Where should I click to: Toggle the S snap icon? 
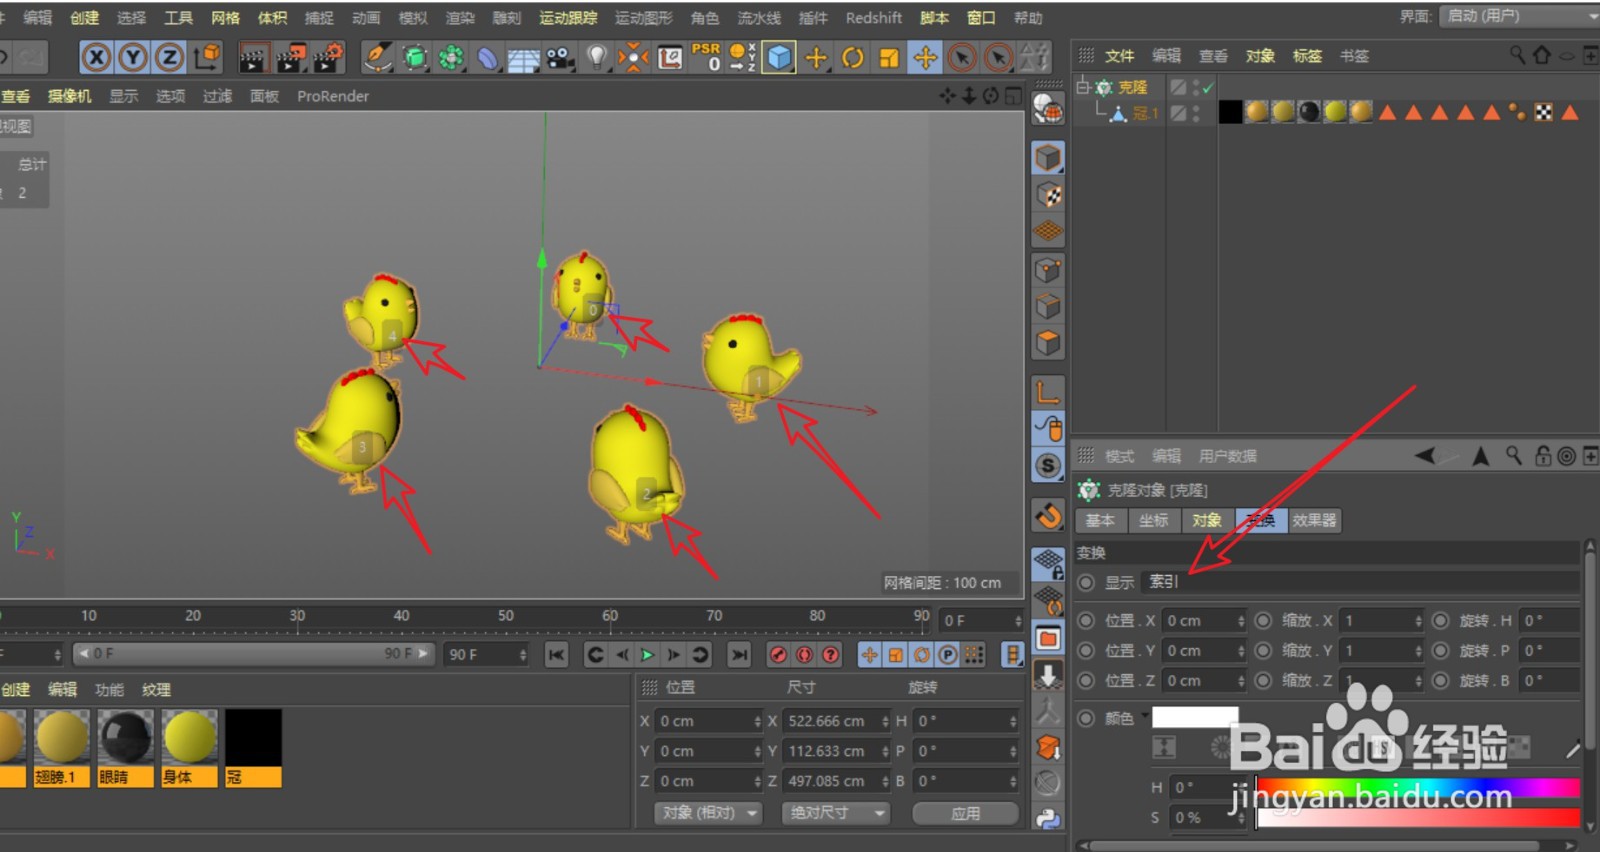coord(1048,465)
